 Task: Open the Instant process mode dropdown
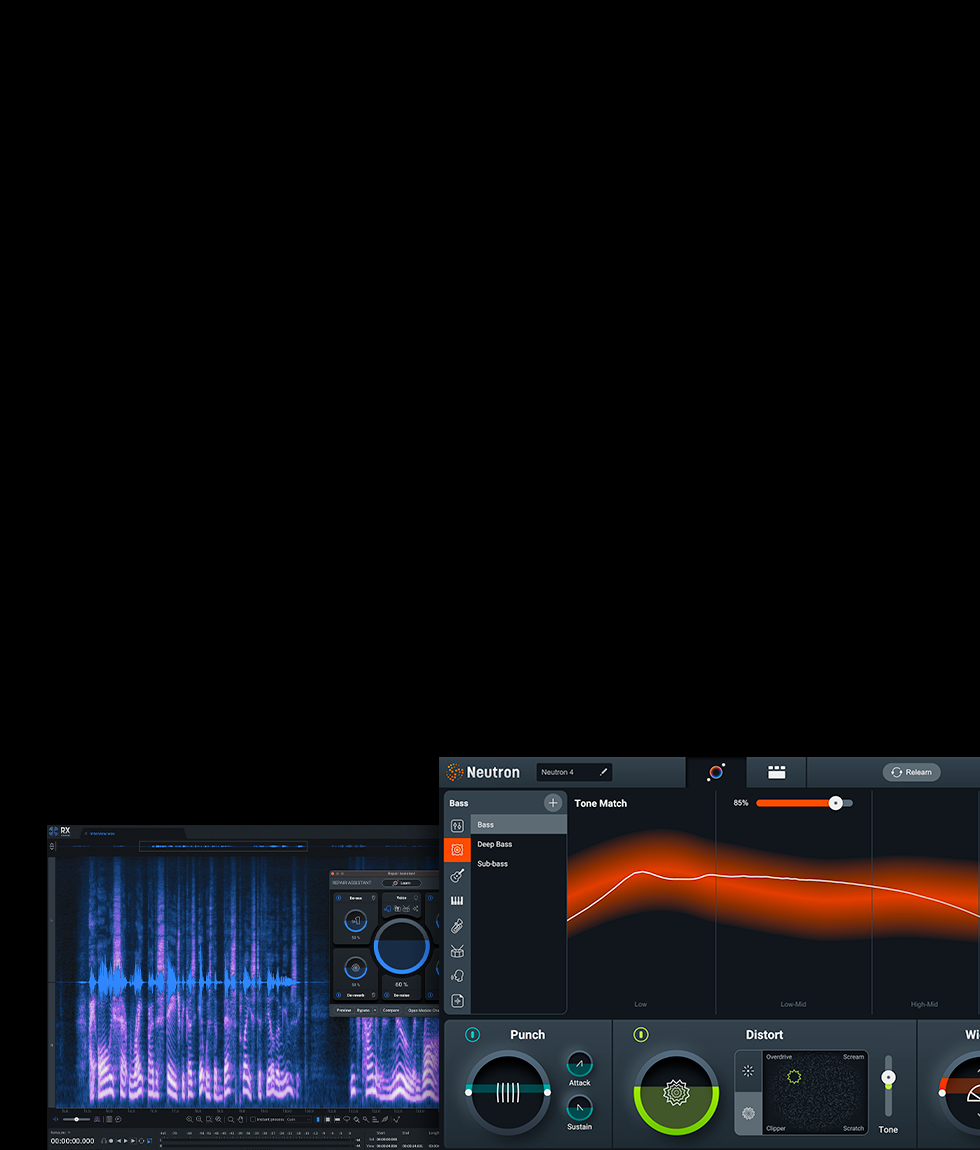299,1119
